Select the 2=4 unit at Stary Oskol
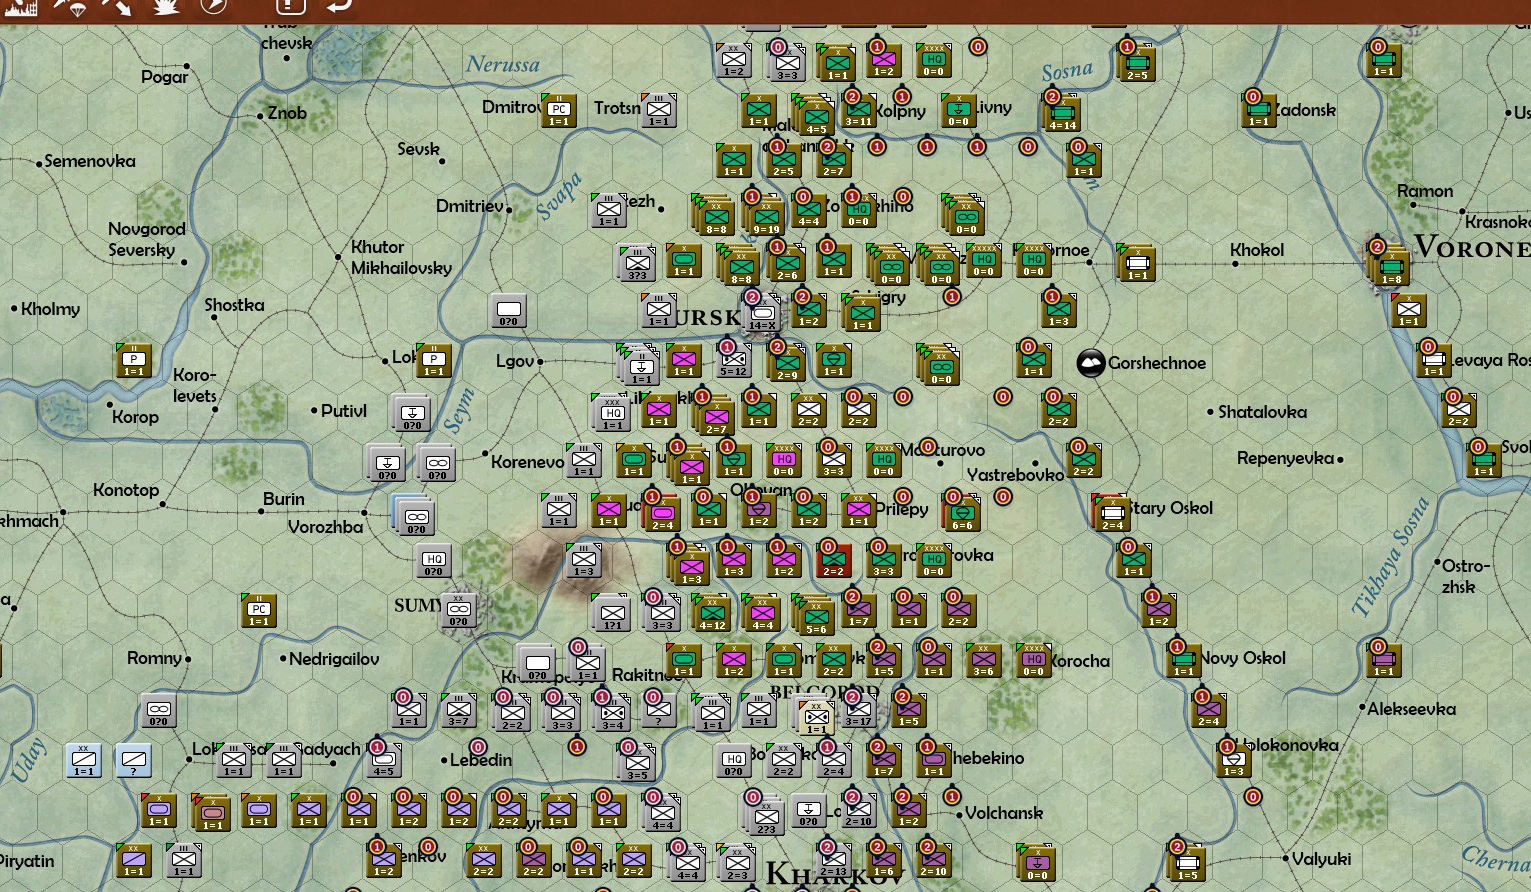This screenshot has height=892, width=1531. [1112, 513]
